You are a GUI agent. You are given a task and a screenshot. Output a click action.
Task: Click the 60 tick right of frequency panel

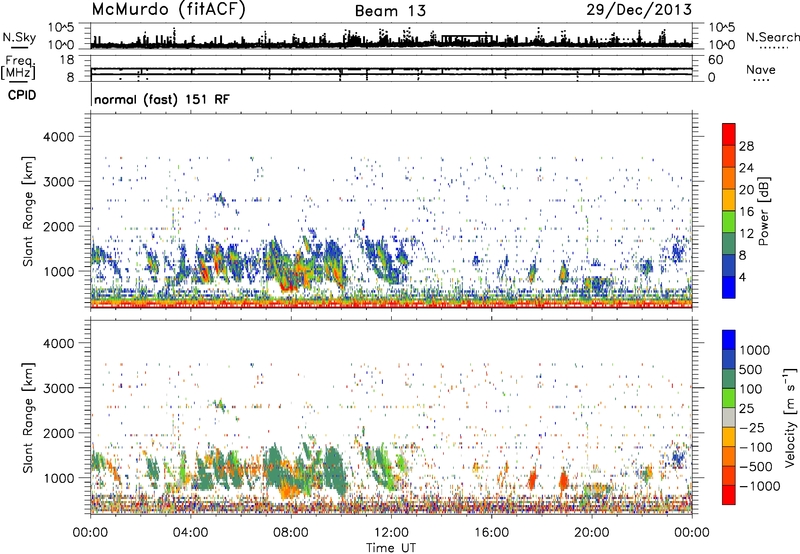click(716, 60)
